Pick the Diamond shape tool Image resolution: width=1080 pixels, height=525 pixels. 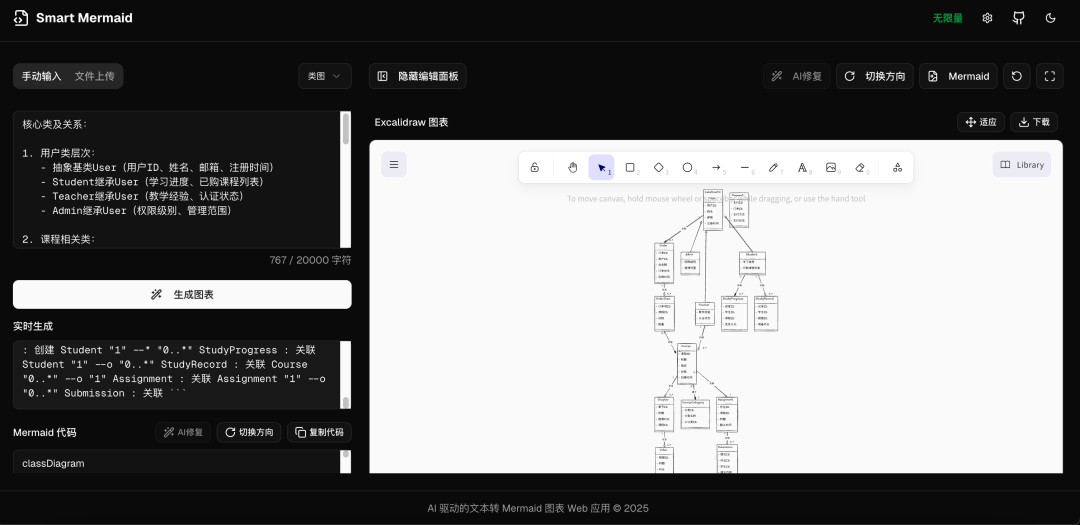pyautogui.click(x=658, y=167)
